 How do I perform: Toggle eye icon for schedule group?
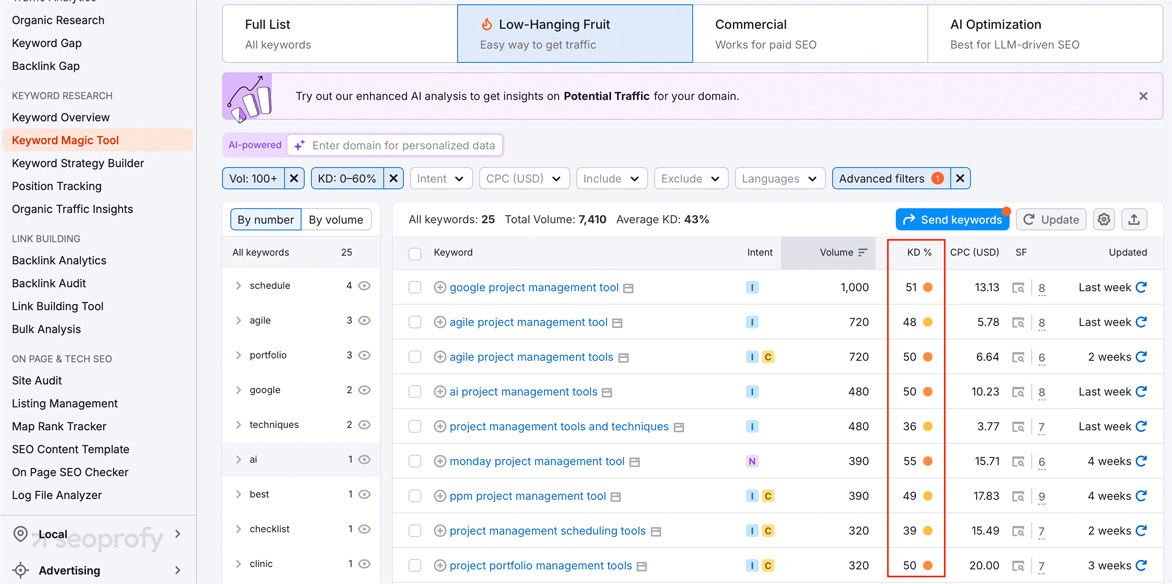[364, 286]
